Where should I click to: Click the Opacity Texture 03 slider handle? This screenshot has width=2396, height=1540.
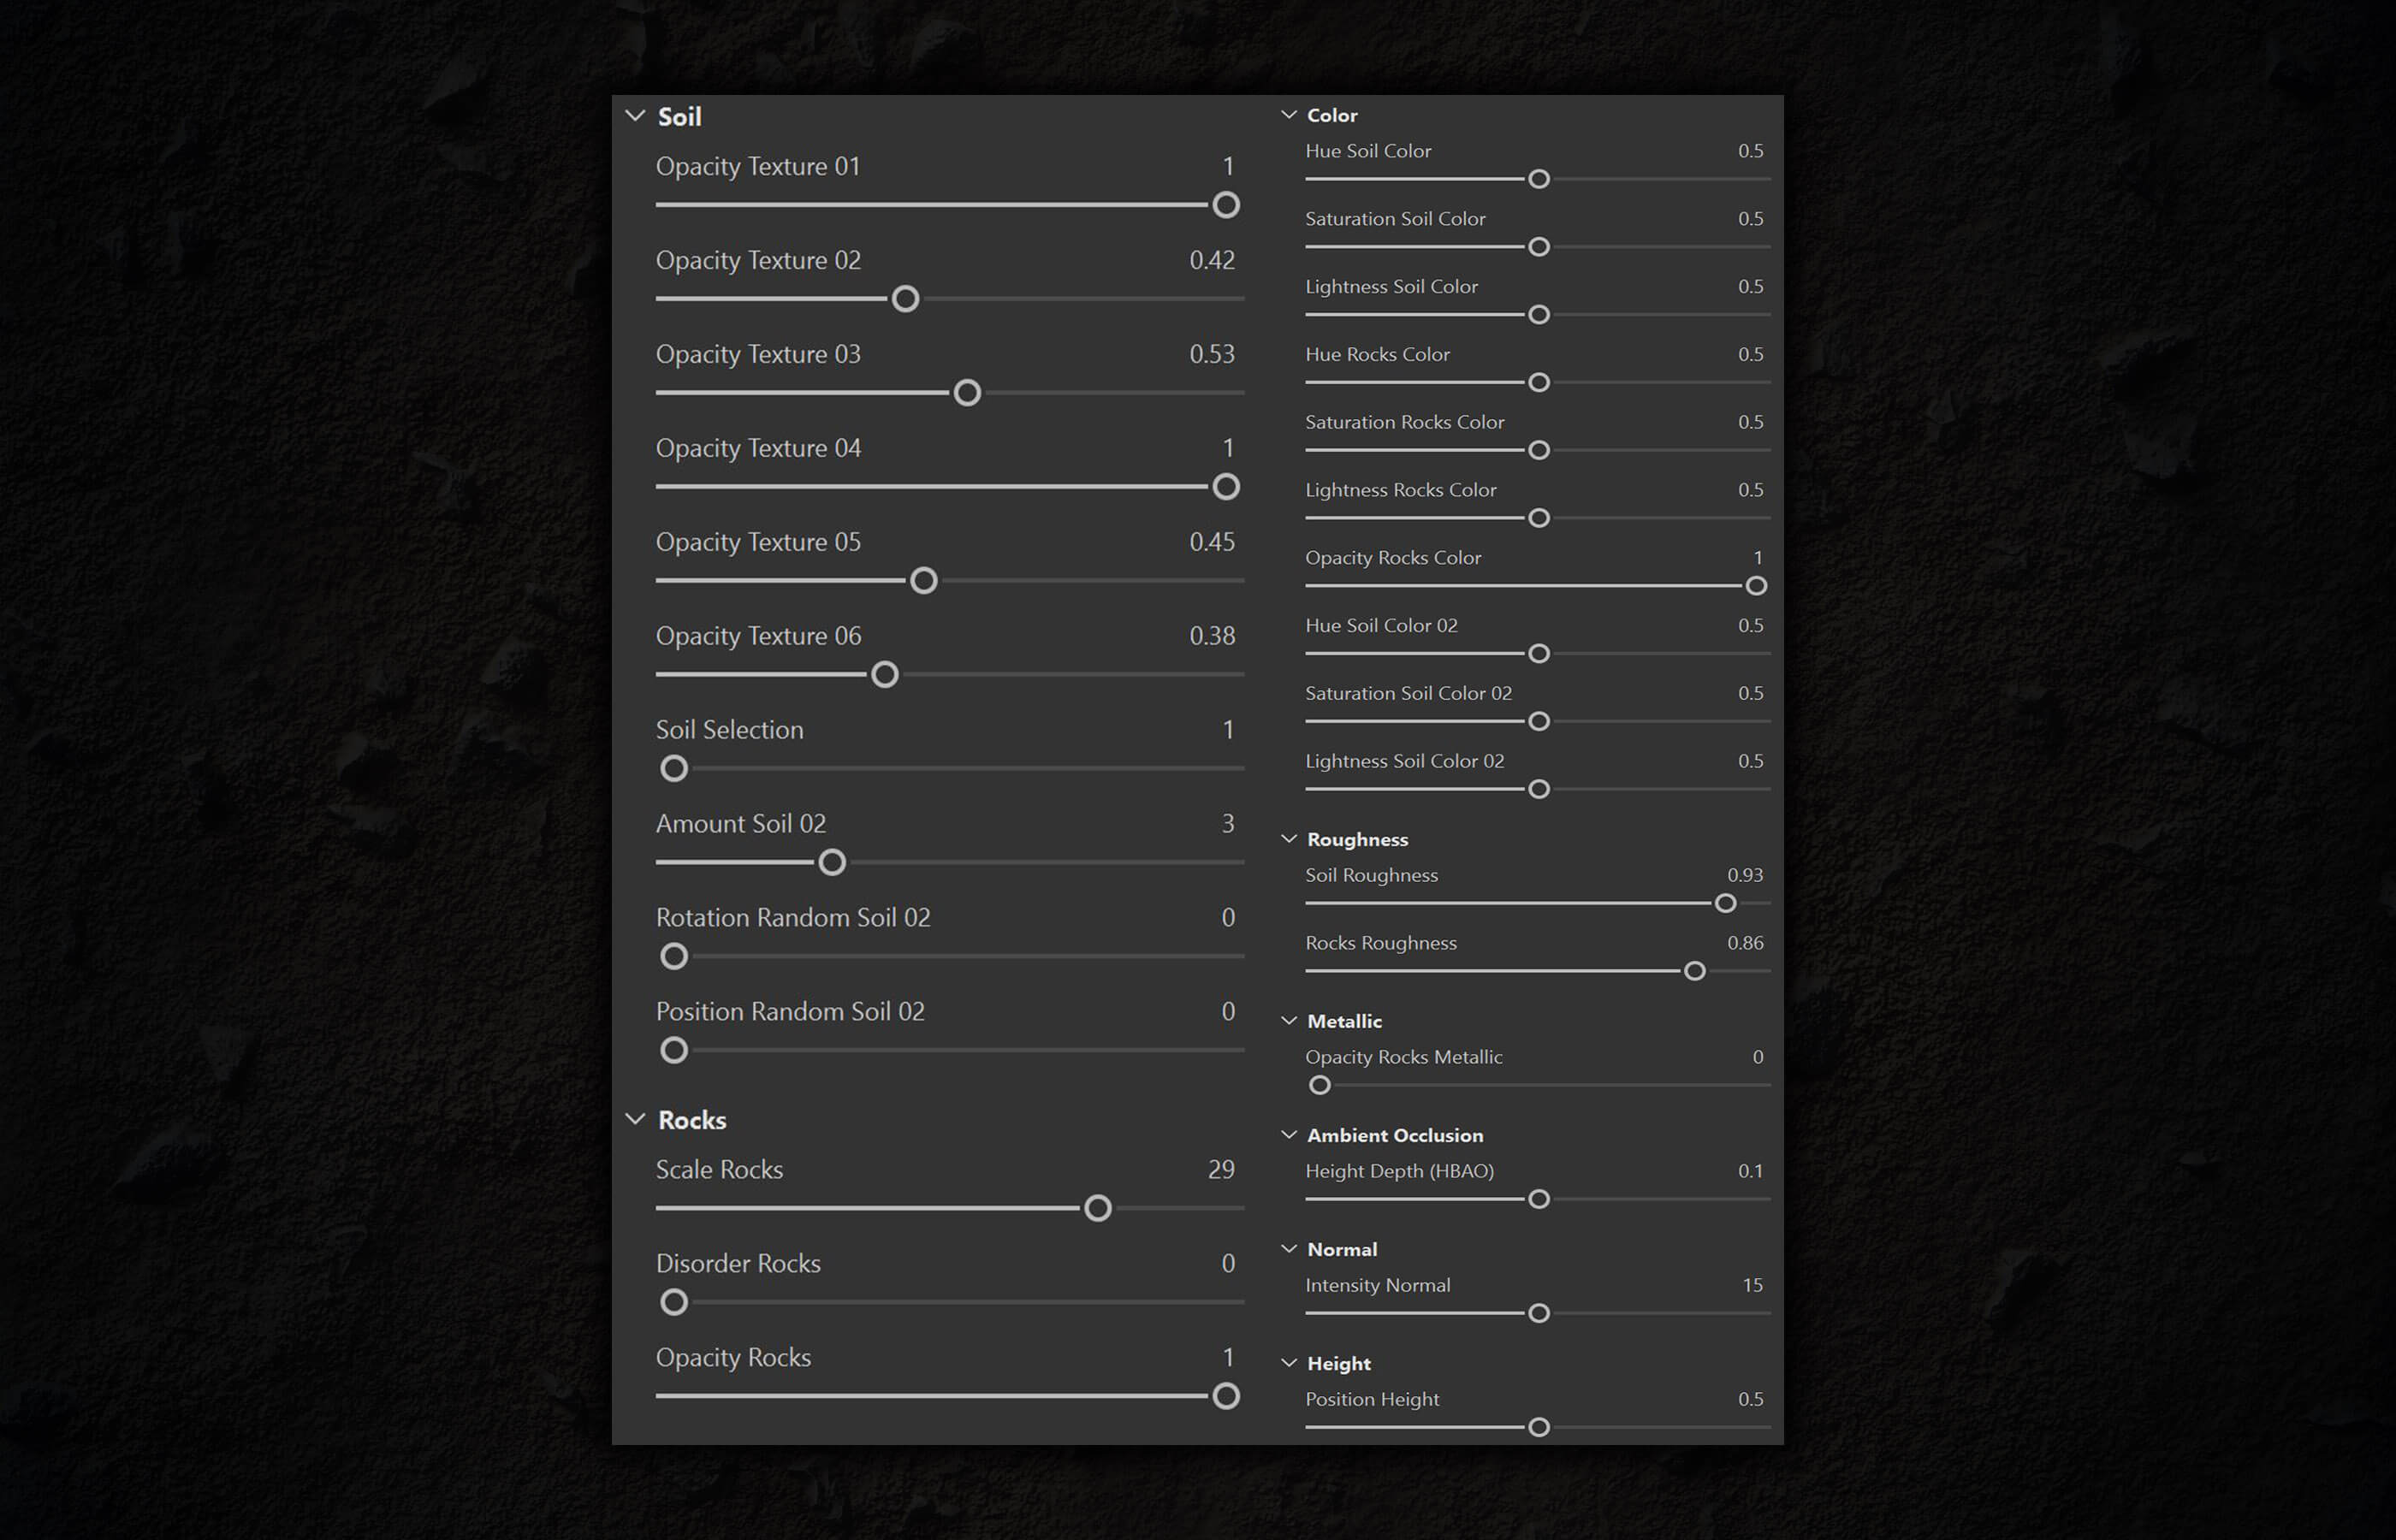point(967,393)
